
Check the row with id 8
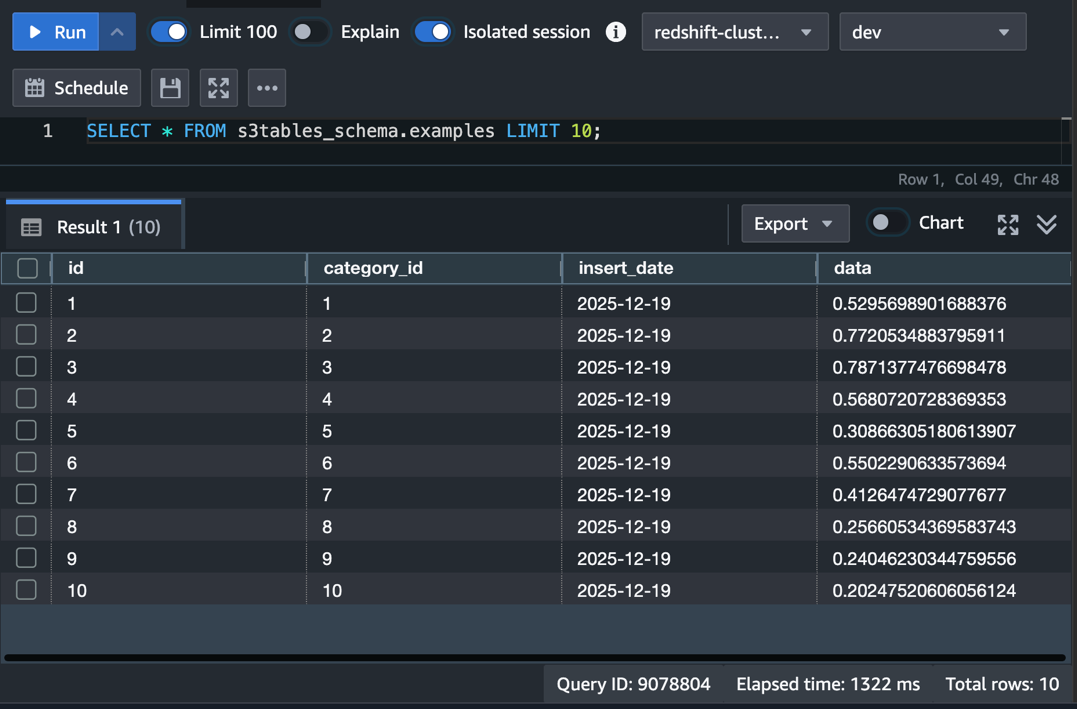pyautogui.click(x=26, y=526)
